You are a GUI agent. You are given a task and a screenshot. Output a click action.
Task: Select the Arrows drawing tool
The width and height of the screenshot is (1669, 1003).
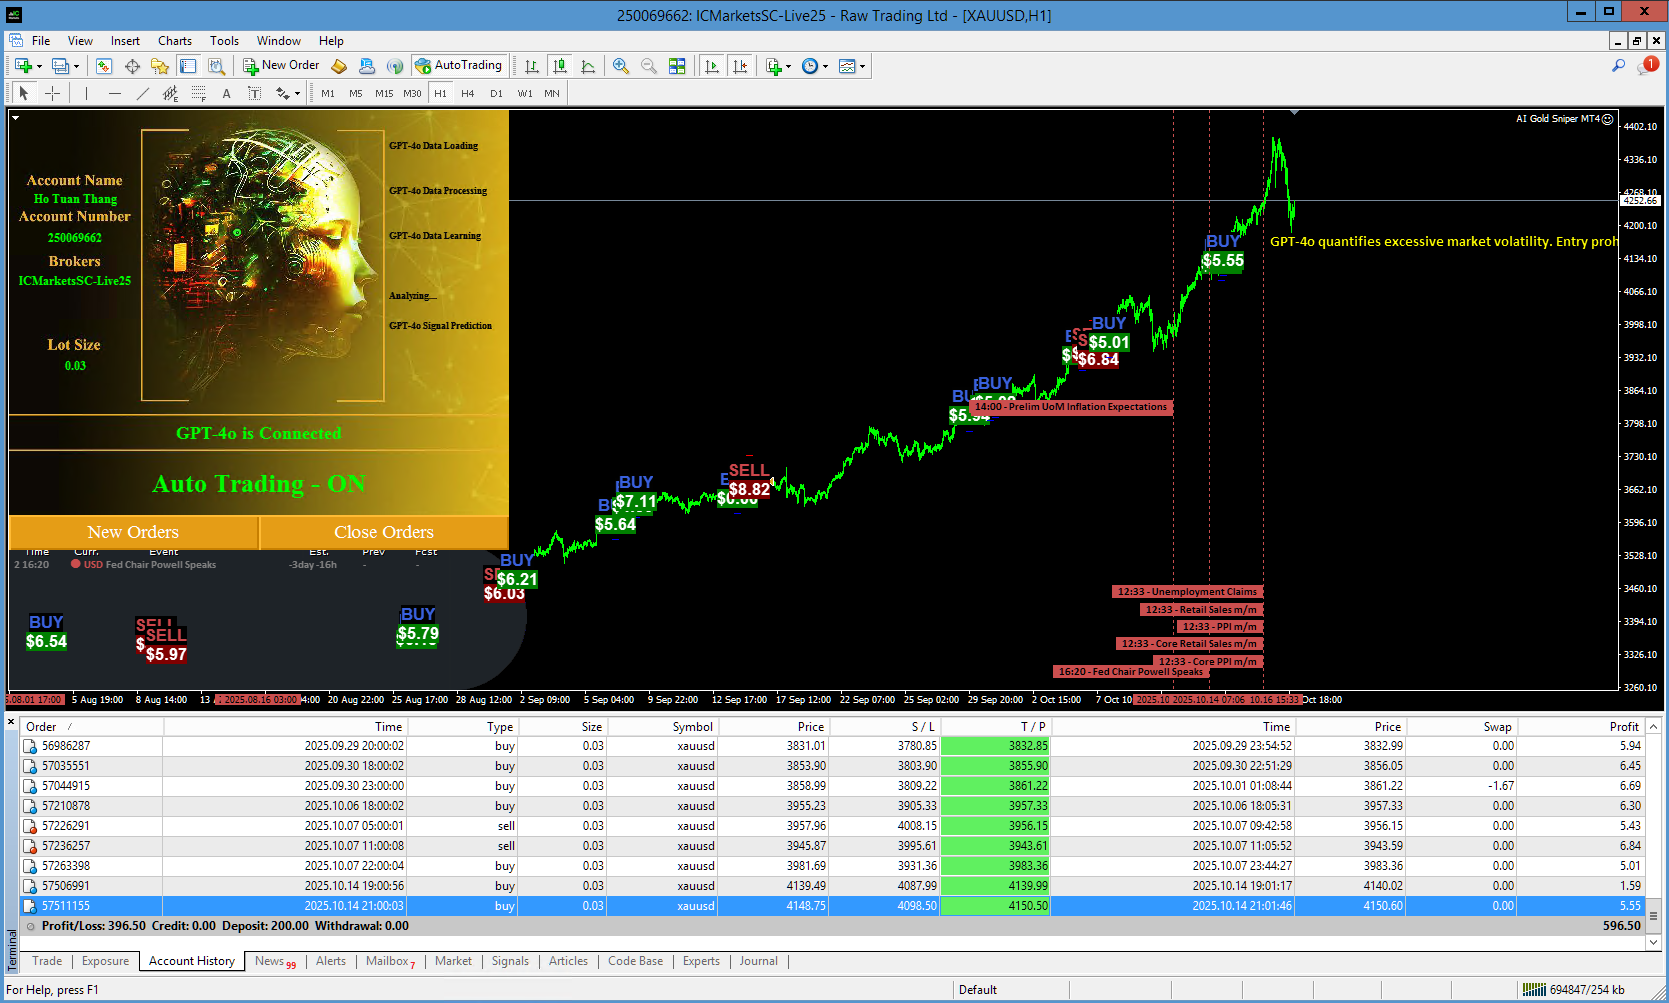click(x=283, y=93)
